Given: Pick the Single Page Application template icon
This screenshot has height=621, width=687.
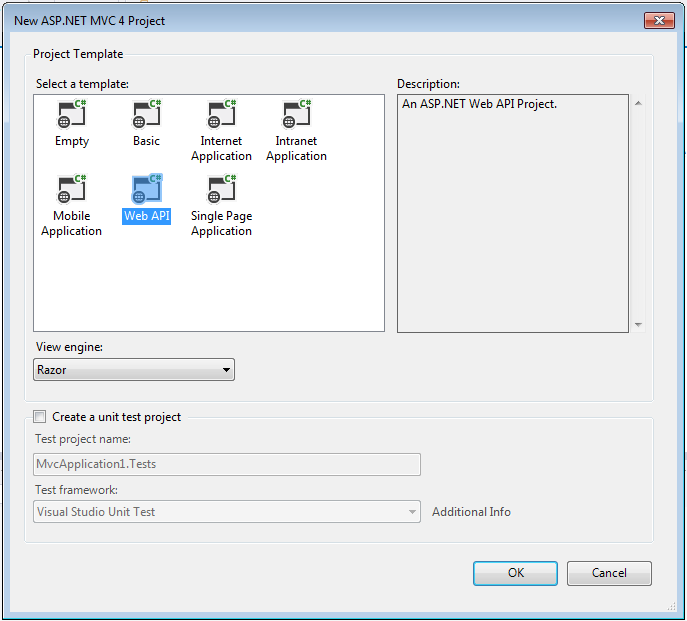Looking at the screenshot, I should 222,188.
